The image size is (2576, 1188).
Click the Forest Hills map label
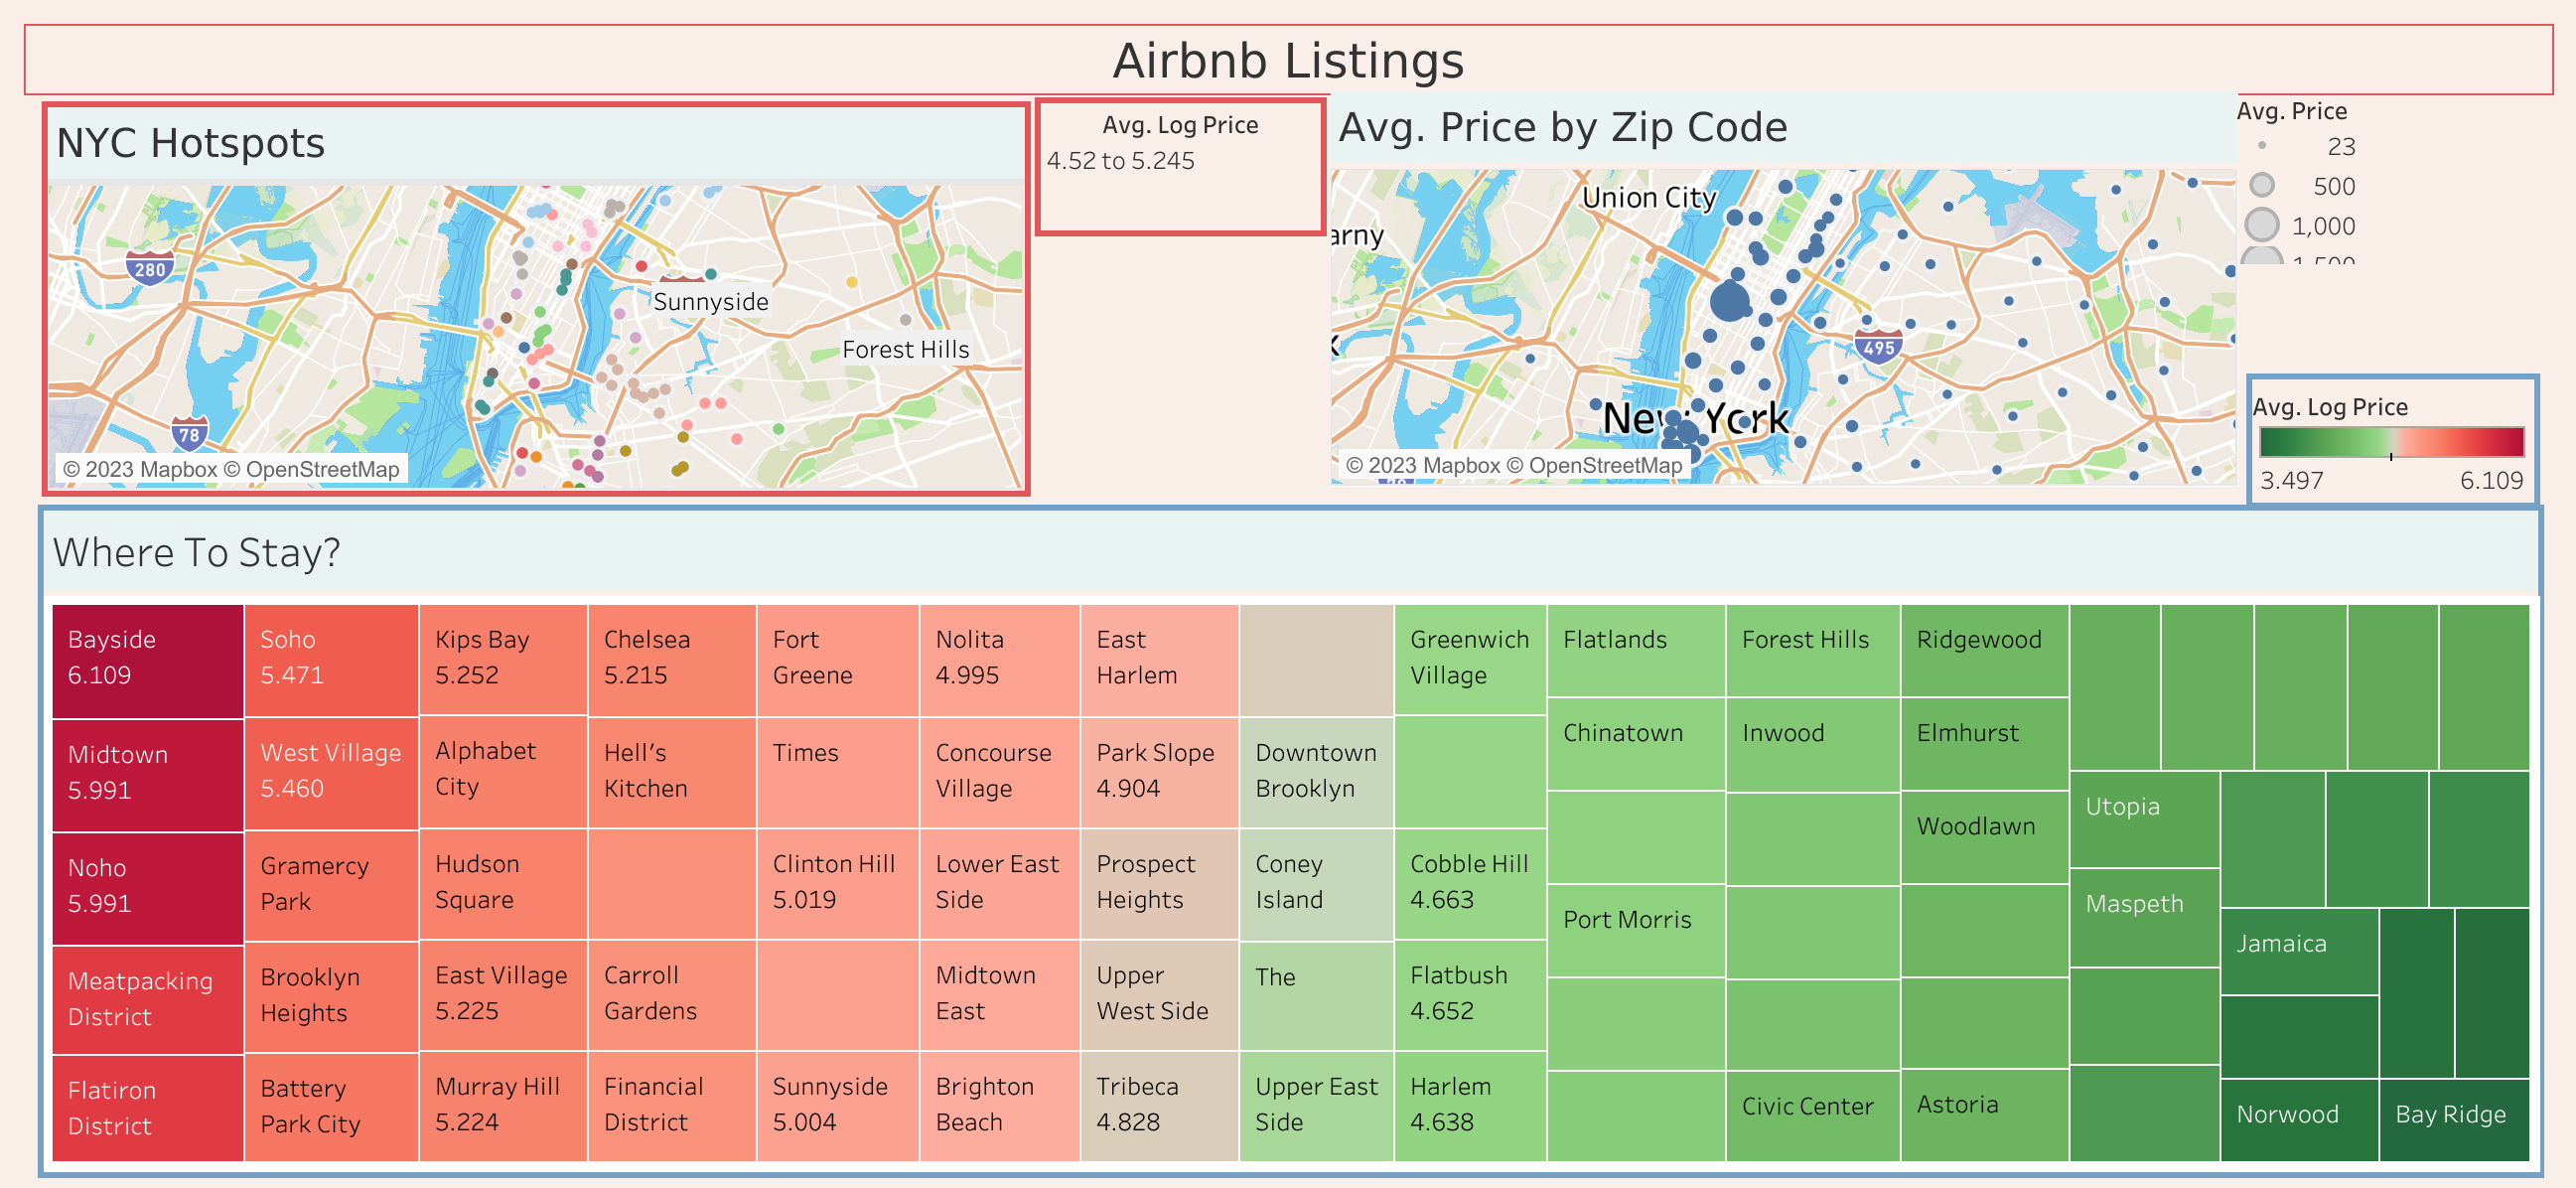[x=905, y=350]
